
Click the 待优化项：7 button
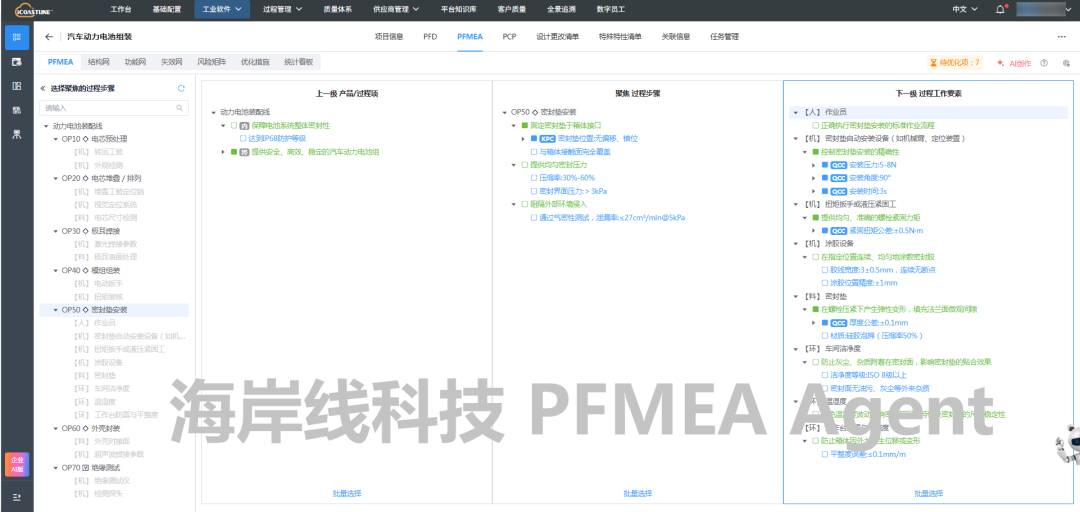click(x=955, y=63)
